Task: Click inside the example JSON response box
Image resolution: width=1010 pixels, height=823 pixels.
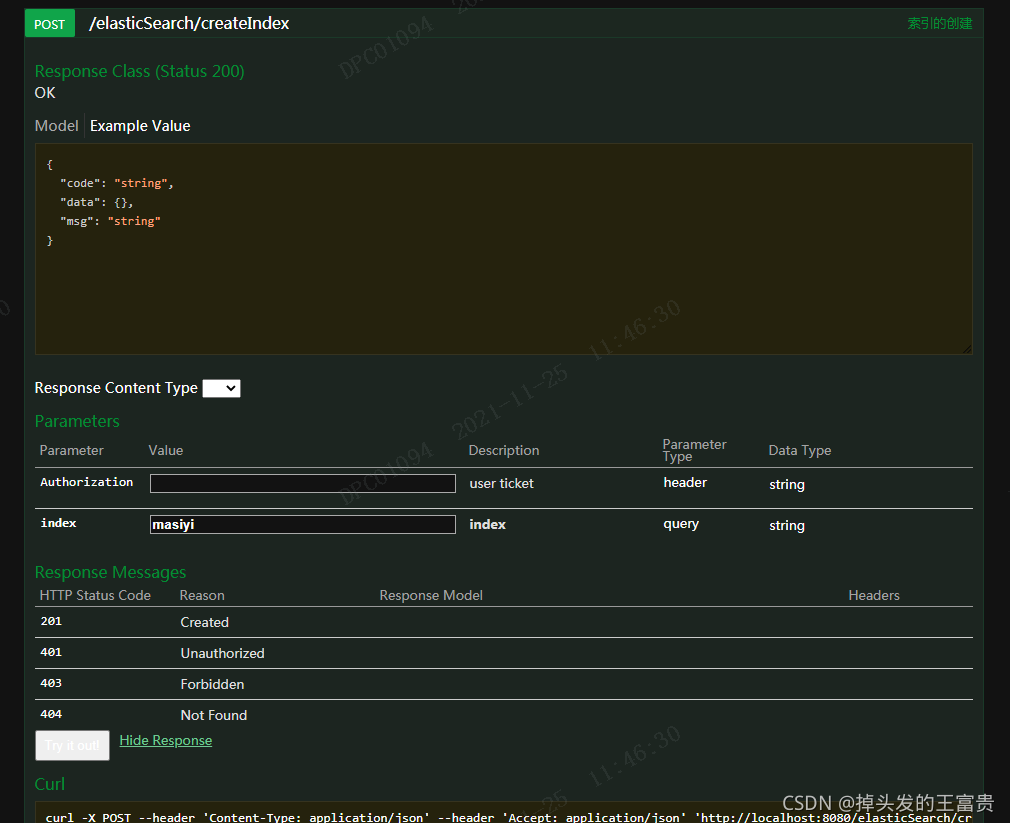Action: (x=503, y=249)
